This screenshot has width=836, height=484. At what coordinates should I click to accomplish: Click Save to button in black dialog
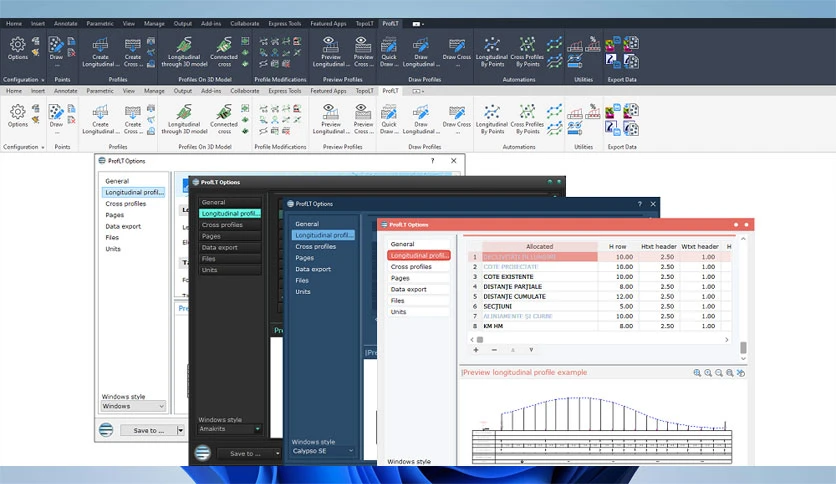[x=245, y=454]
